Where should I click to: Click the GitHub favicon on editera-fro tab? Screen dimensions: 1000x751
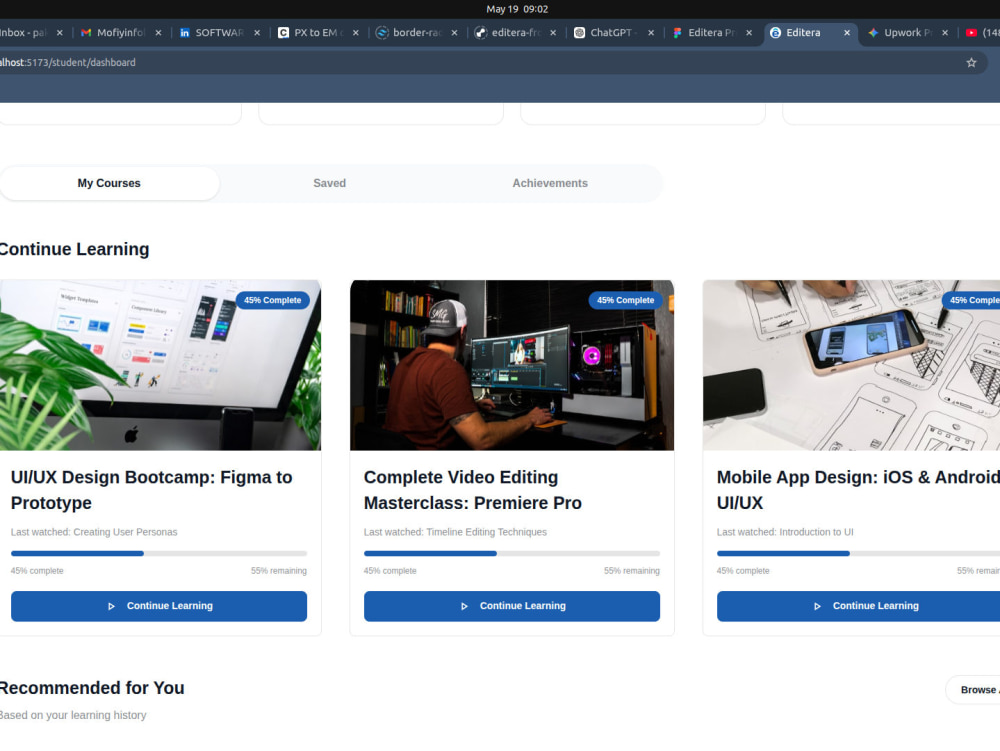coord(481,33)
